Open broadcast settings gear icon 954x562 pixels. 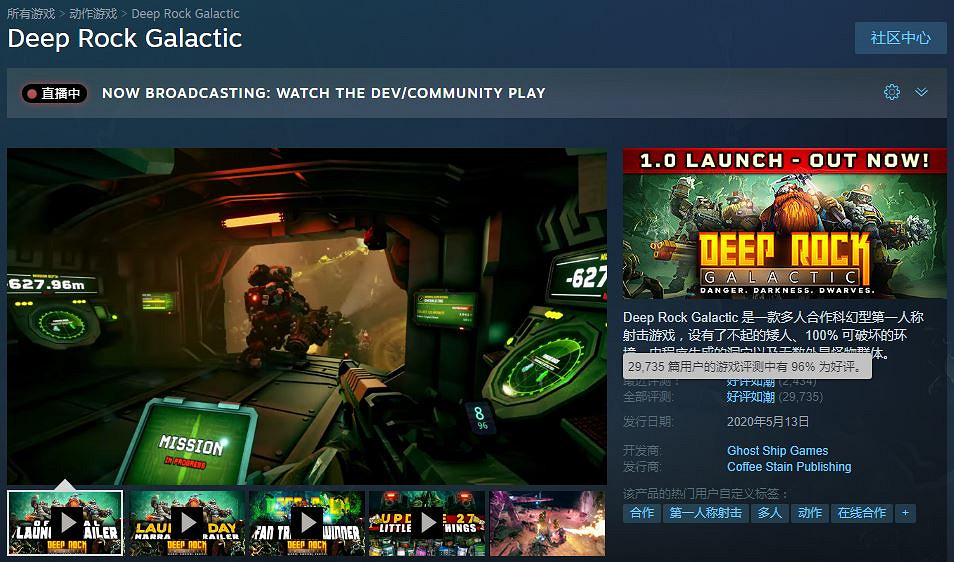coord(892,92)
